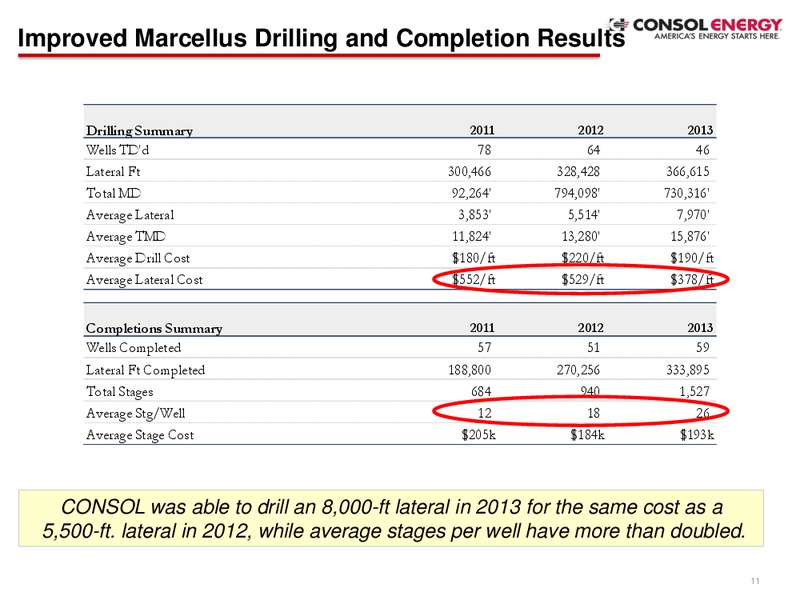Select the Average Lateral value 7,970'

(x=693, y=215)
